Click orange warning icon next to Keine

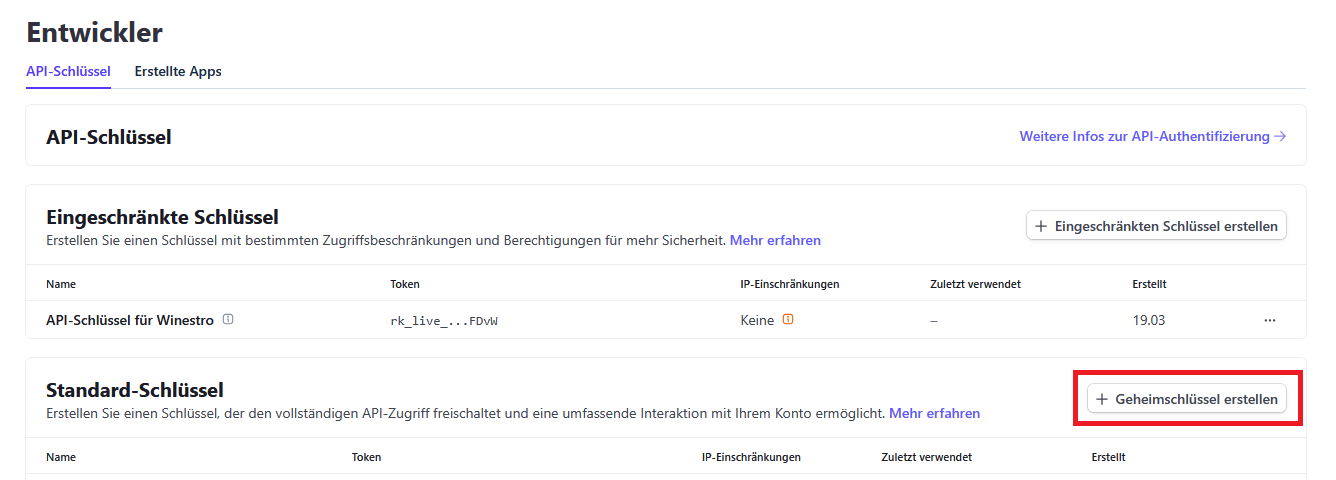point(788,320)
